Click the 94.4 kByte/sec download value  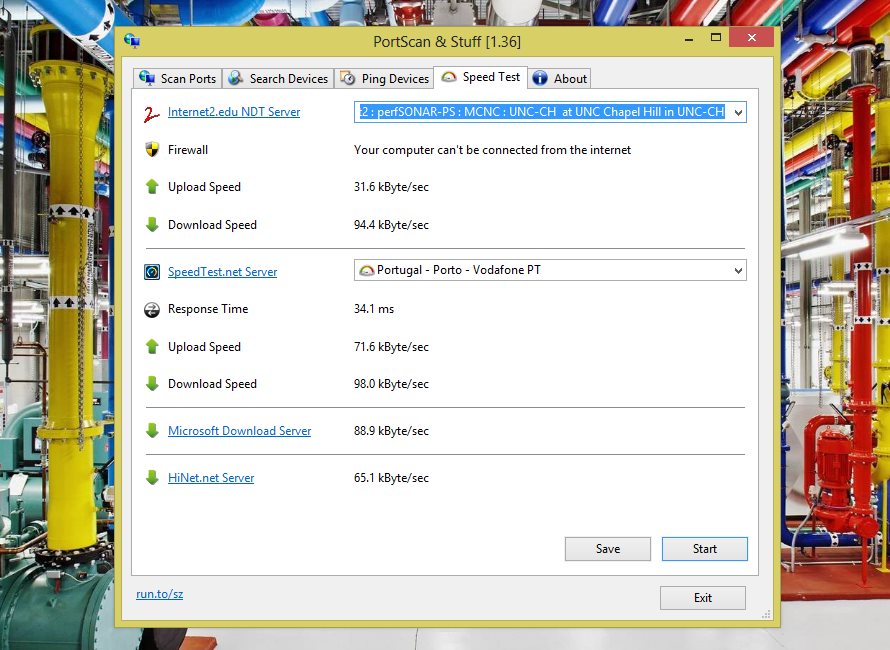pyautogui.click(x=391, y=225)
